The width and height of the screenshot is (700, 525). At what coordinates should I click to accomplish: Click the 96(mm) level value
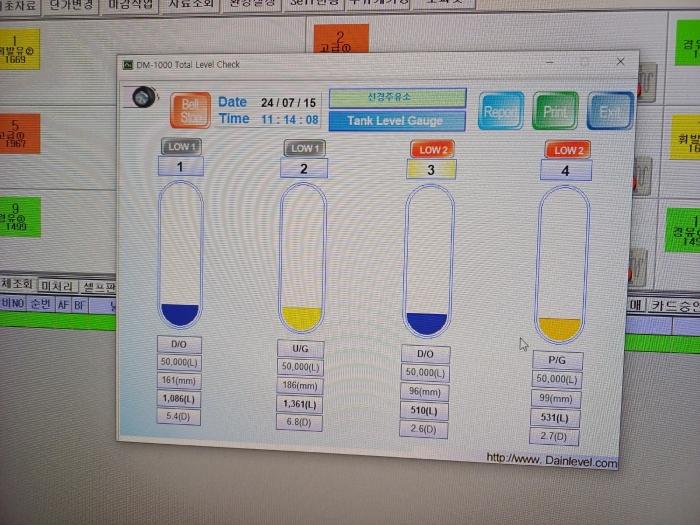click(x=425, y=392)
